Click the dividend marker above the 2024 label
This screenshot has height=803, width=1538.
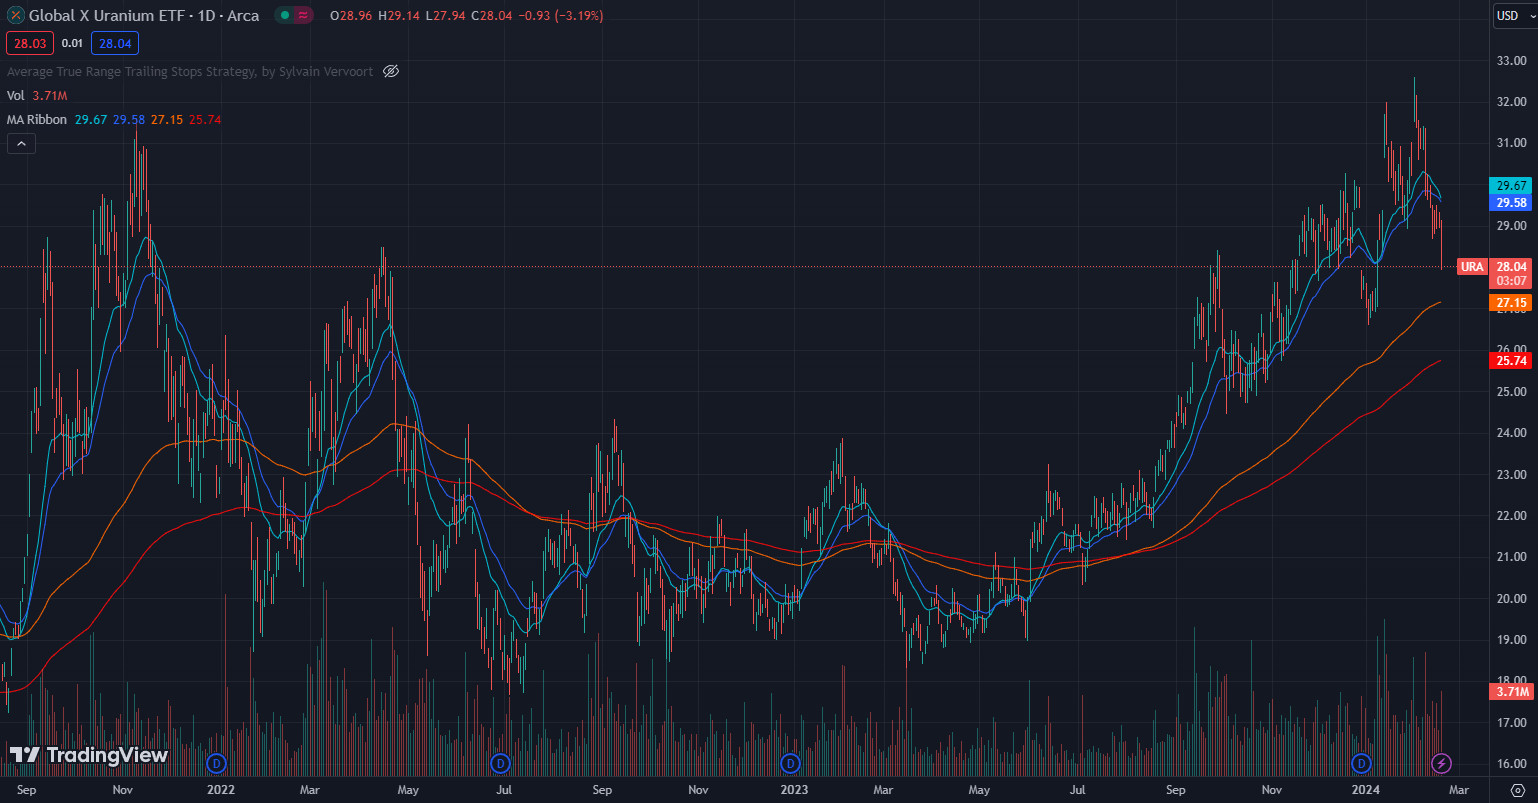click(1360, 763)
